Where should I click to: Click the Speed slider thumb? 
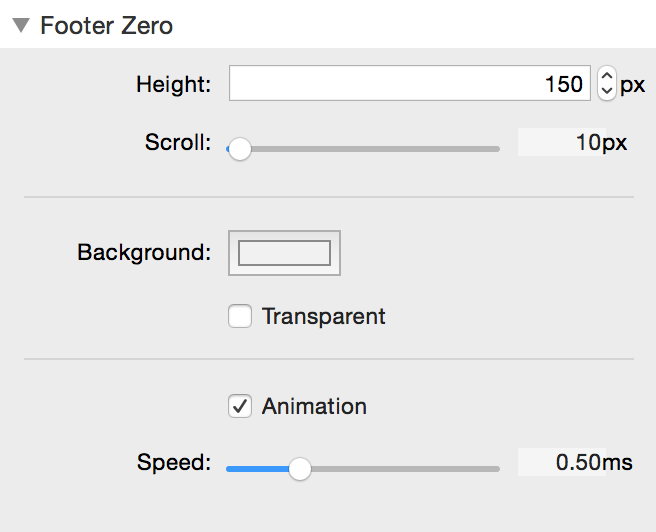point(299,468)
